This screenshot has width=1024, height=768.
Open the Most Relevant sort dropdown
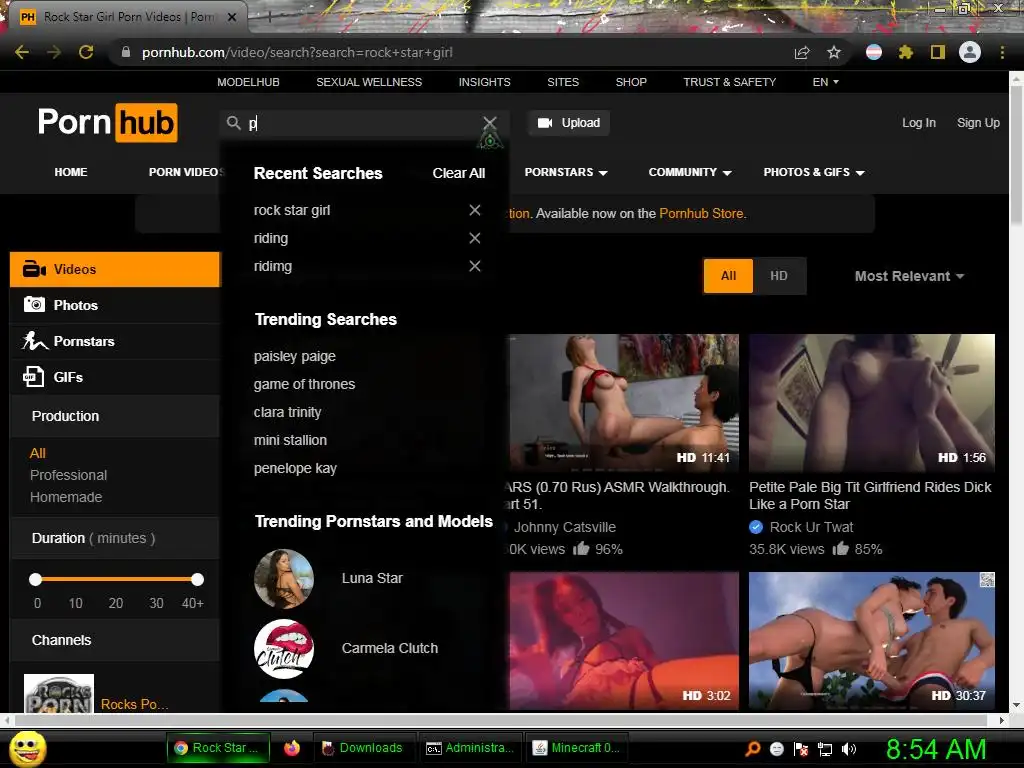[909, 276]
